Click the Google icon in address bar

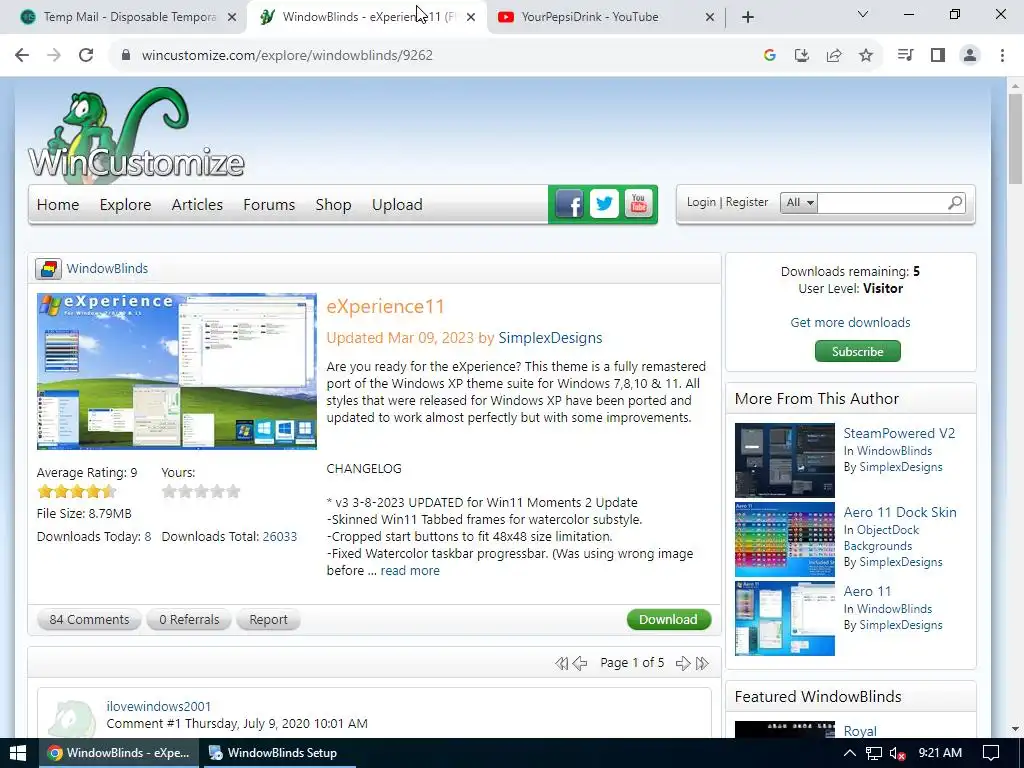pyautogui.click(x=770, y=55)
